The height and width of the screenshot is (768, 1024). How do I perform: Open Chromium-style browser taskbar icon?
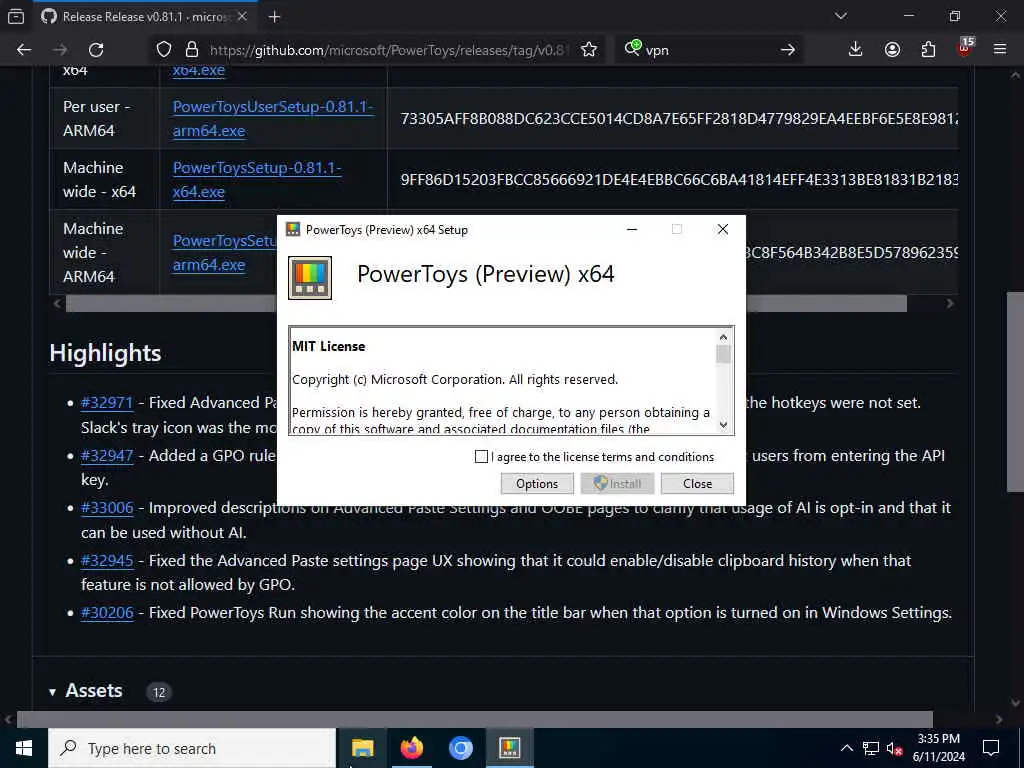pyautogui.click(x=460, y=748)
